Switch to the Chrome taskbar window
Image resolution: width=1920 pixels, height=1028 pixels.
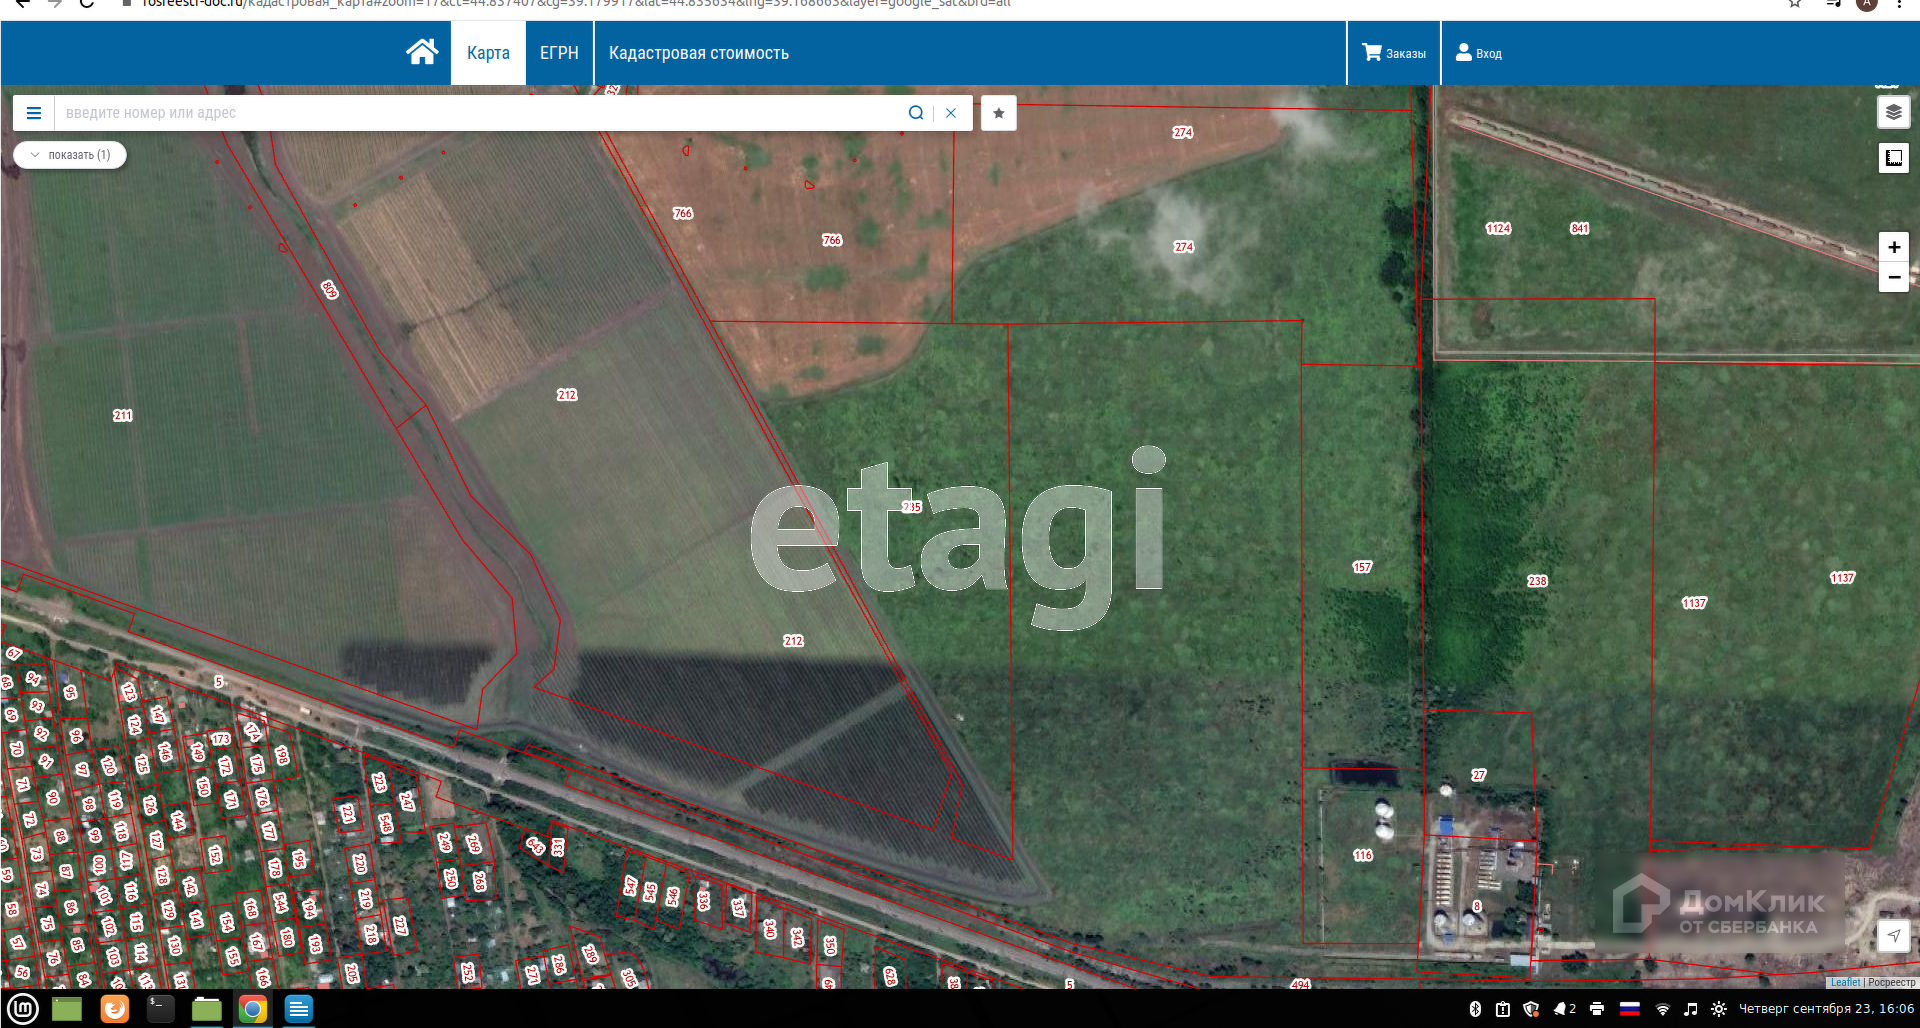coord(253,1009)
